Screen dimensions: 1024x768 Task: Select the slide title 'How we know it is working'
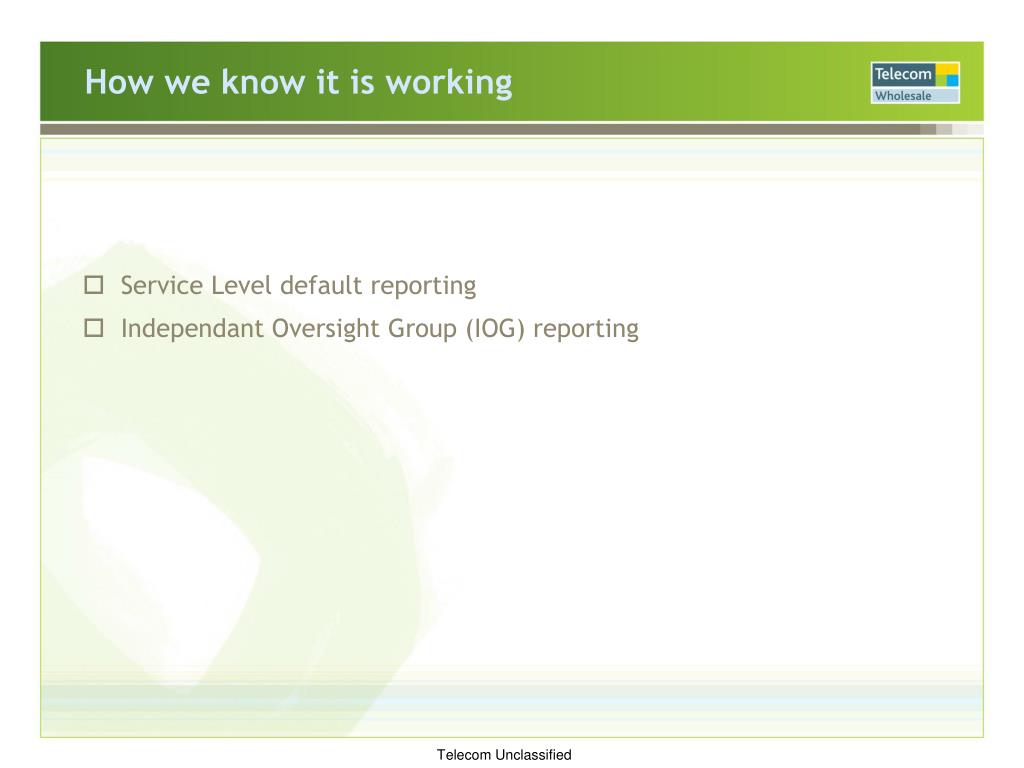click(x=298, y=83)
